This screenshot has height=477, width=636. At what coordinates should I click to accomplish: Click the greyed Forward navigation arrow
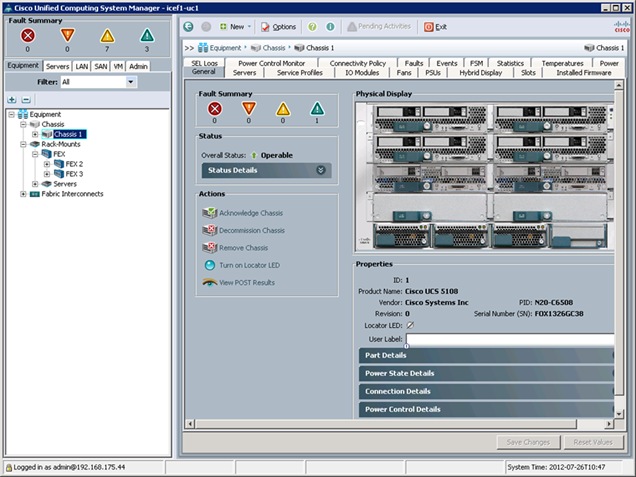[x=206, y=27]
